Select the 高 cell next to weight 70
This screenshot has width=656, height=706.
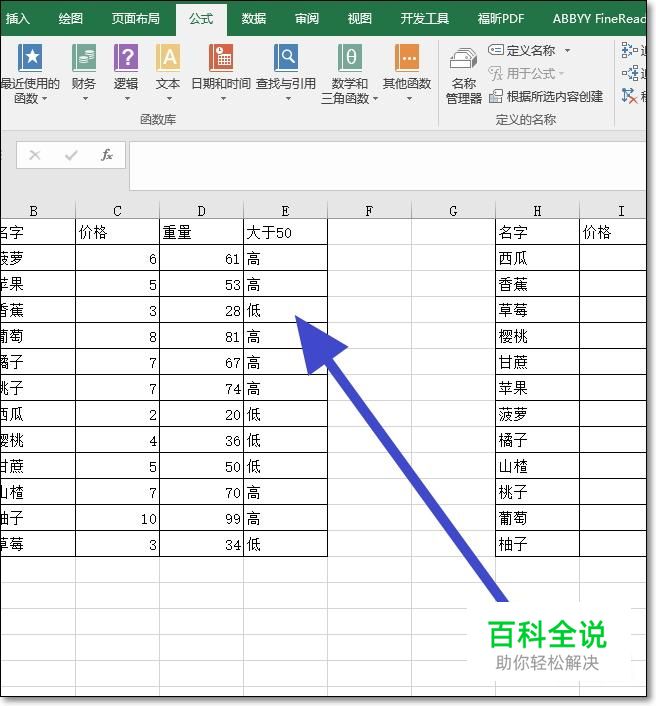(285, 492)
